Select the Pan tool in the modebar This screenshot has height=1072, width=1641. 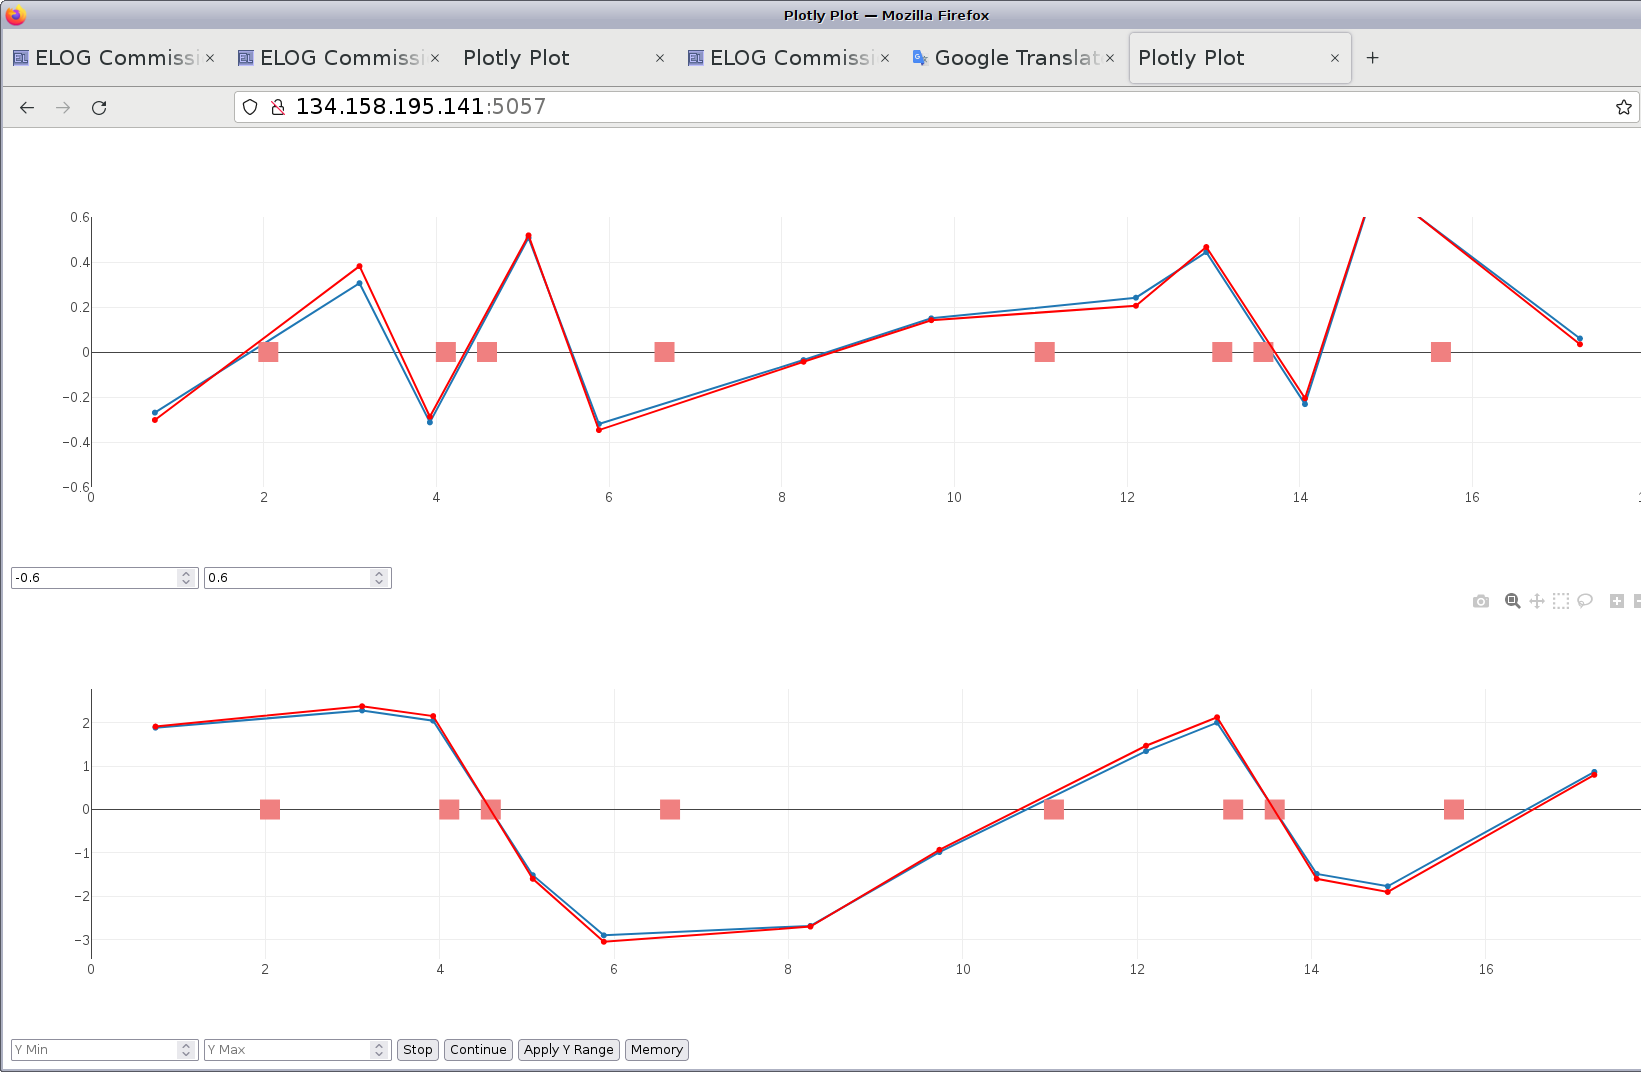click(1537, 601)
